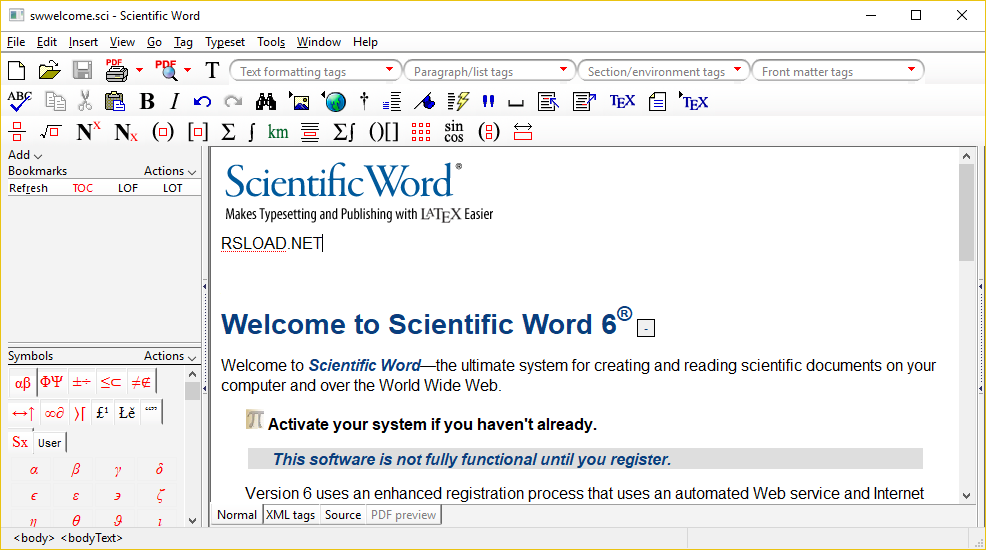Print PDF using the printer icon
986x550 pixels.
pos(116,70)
